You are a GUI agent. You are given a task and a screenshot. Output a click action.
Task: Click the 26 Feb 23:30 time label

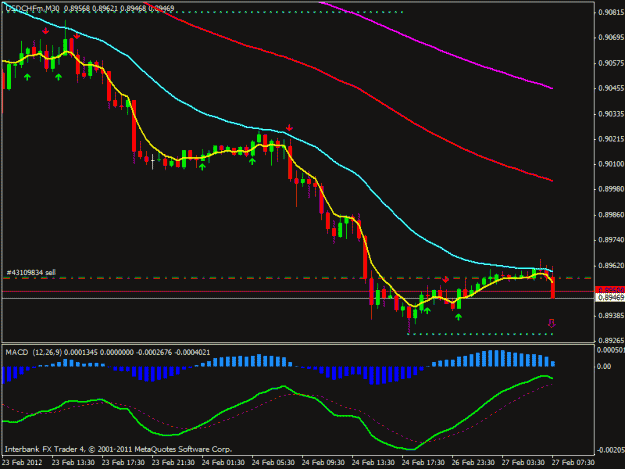pyautogui.click(x=473, y=463)
